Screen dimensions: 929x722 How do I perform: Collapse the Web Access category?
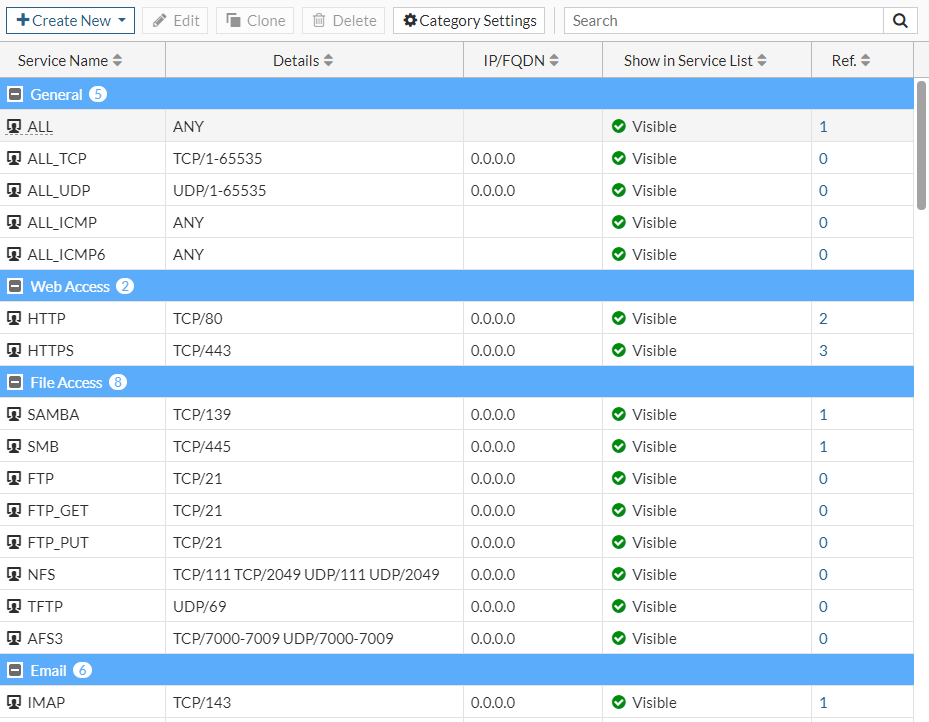point(15,287)
